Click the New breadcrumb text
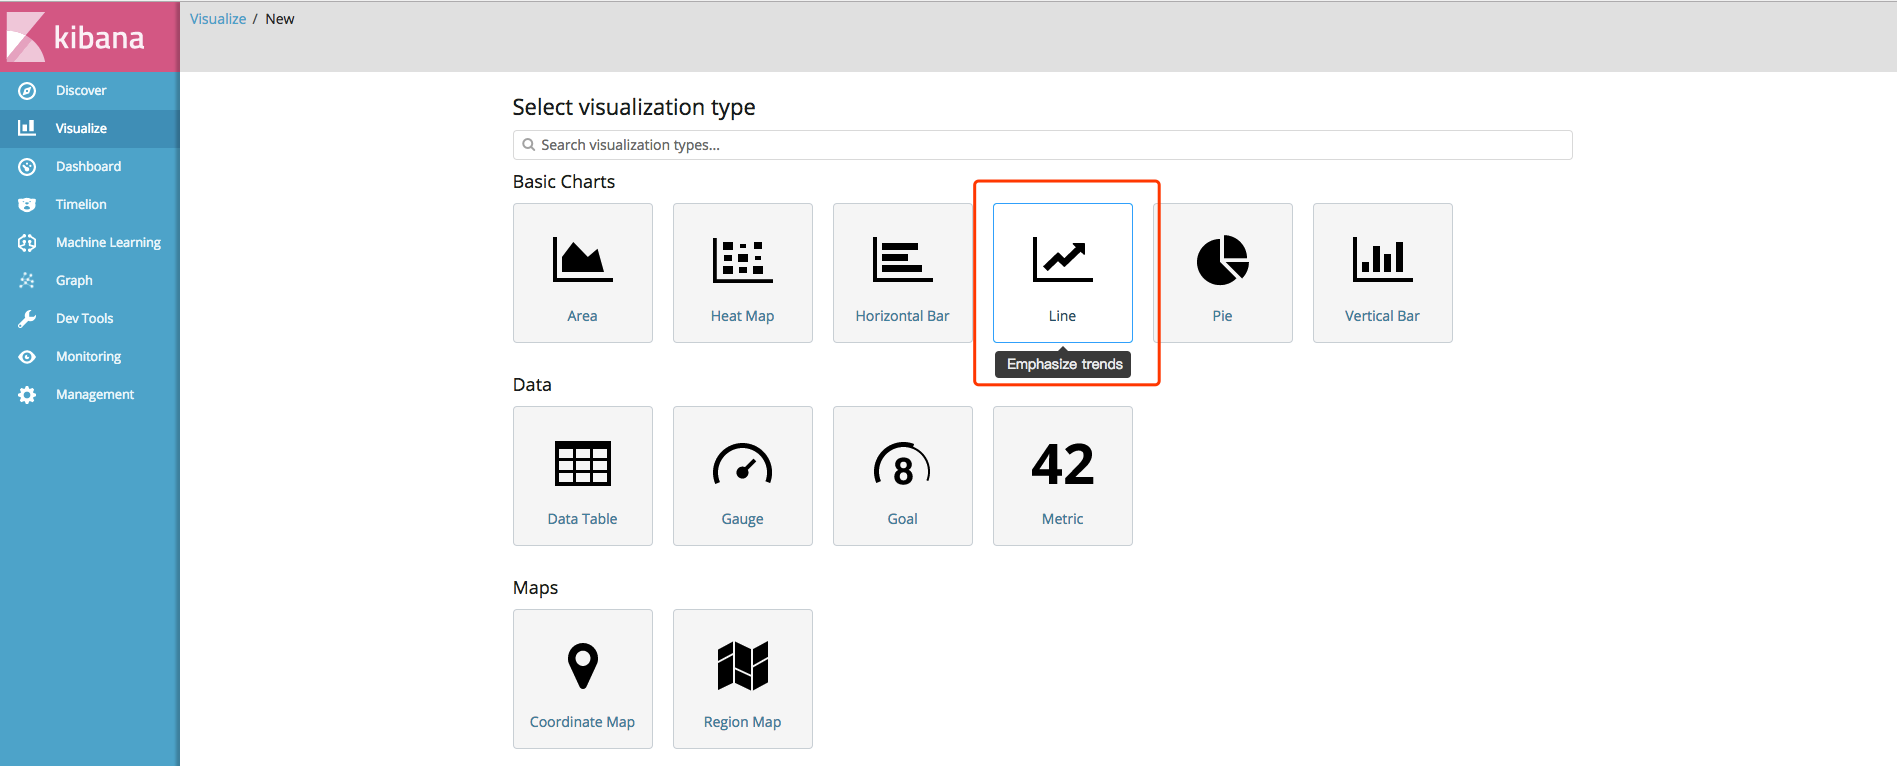 click(280, 19)
